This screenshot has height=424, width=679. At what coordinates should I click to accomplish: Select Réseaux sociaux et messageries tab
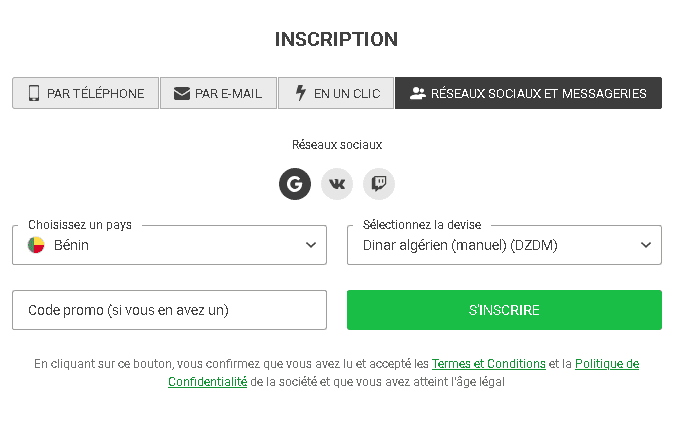[x=528, y=93]
